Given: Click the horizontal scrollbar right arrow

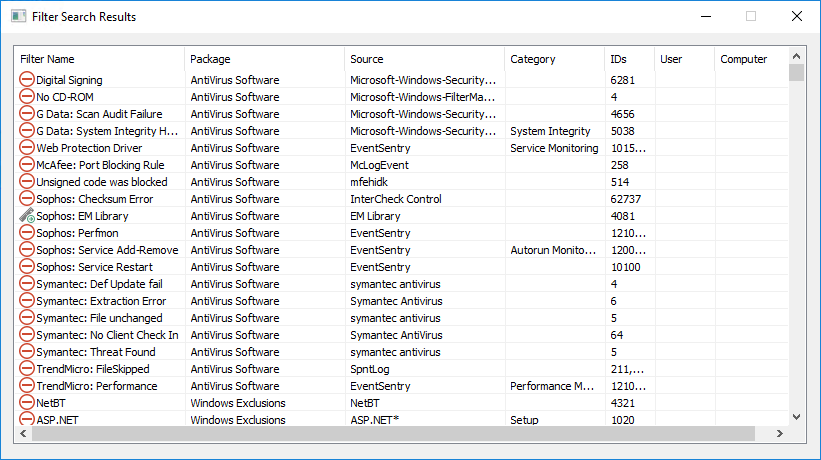Looking at the screenshot, I should 780,433.
